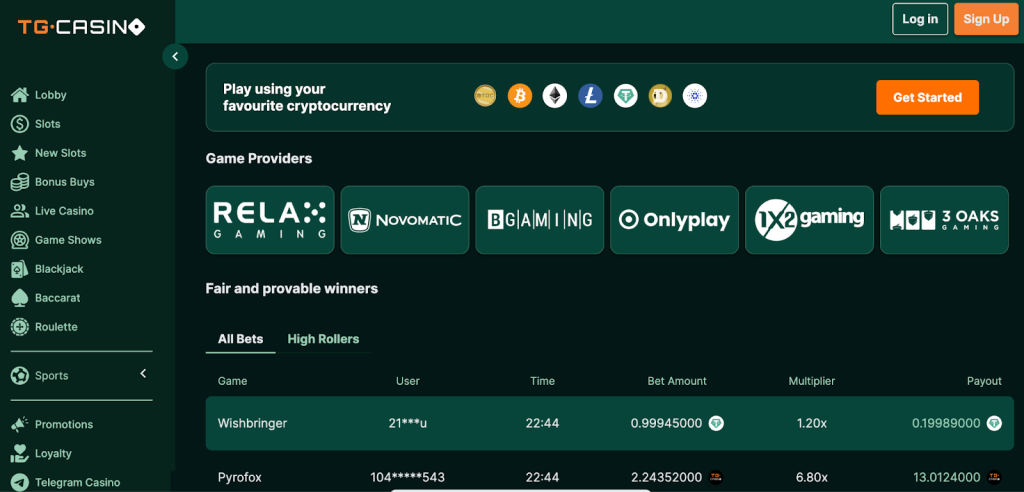Click user 21***u in the bets table
1024x492 pixels.
point(408,423)
